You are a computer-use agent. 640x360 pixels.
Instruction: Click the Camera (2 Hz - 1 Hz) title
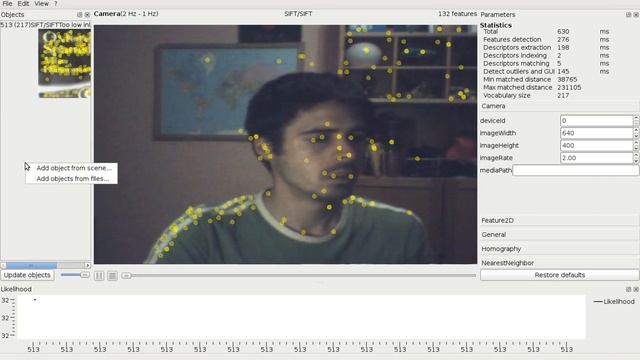coord(126,14)
